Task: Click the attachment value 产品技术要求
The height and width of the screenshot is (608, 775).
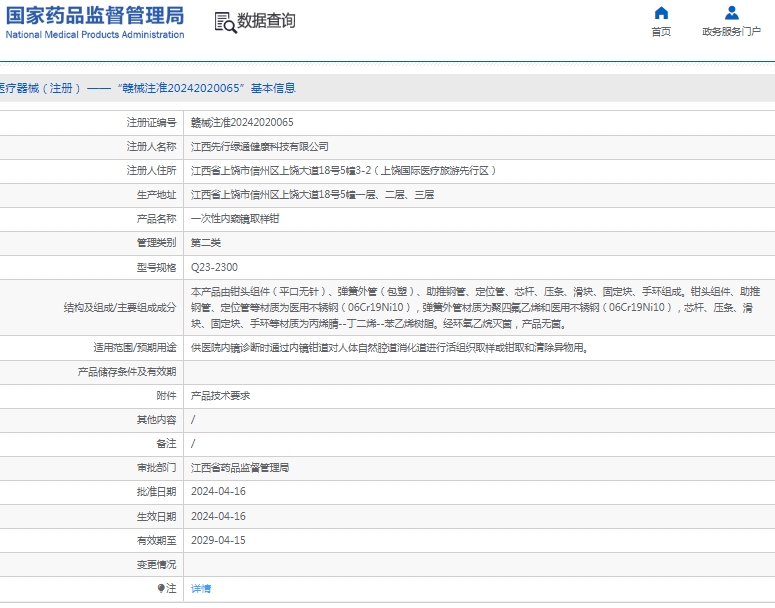Action: coord(220,395)
